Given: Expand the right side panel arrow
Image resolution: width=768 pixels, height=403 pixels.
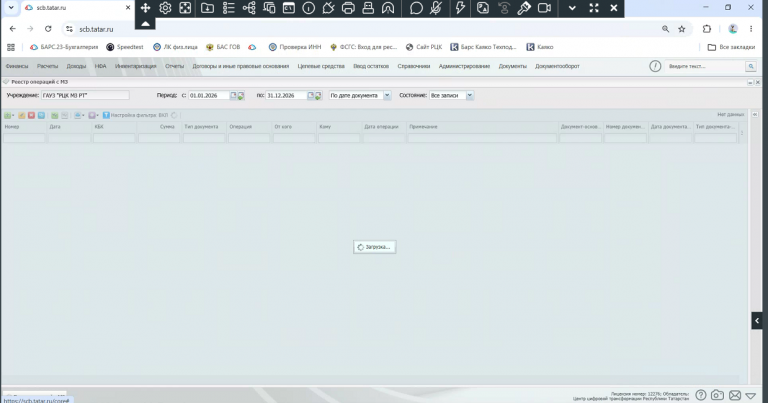Looking at the screenshot, I should click(x=757, y=321).
